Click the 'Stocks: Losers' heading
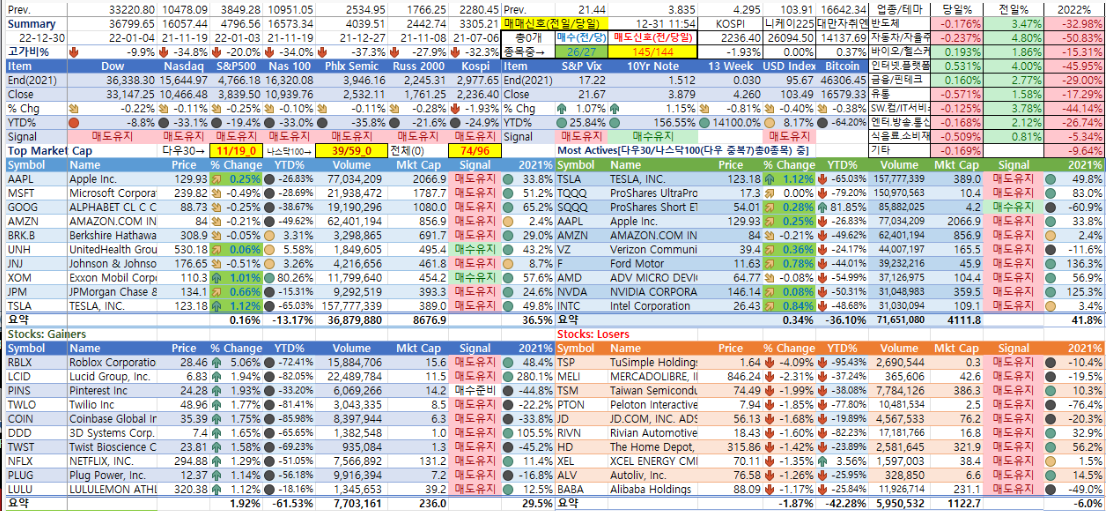 593,334
